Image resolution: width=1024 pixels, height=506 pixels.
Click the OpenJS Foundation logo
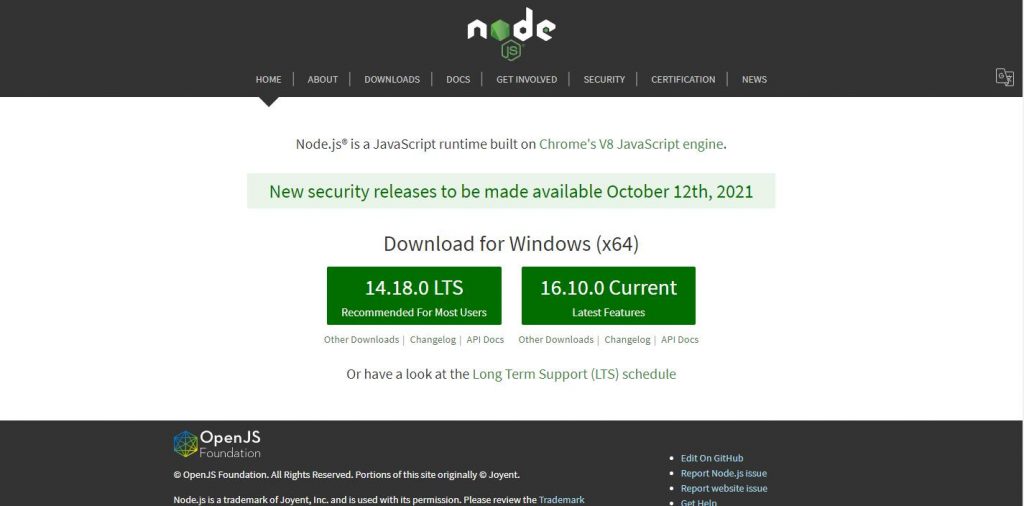[217, 443]
